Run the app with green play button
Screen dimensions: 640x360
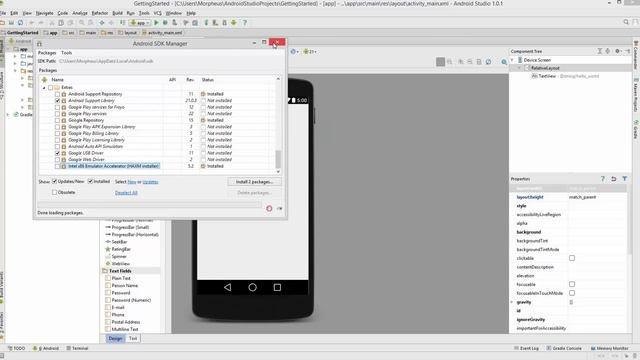pyautogui.click(x=156, y=23)
